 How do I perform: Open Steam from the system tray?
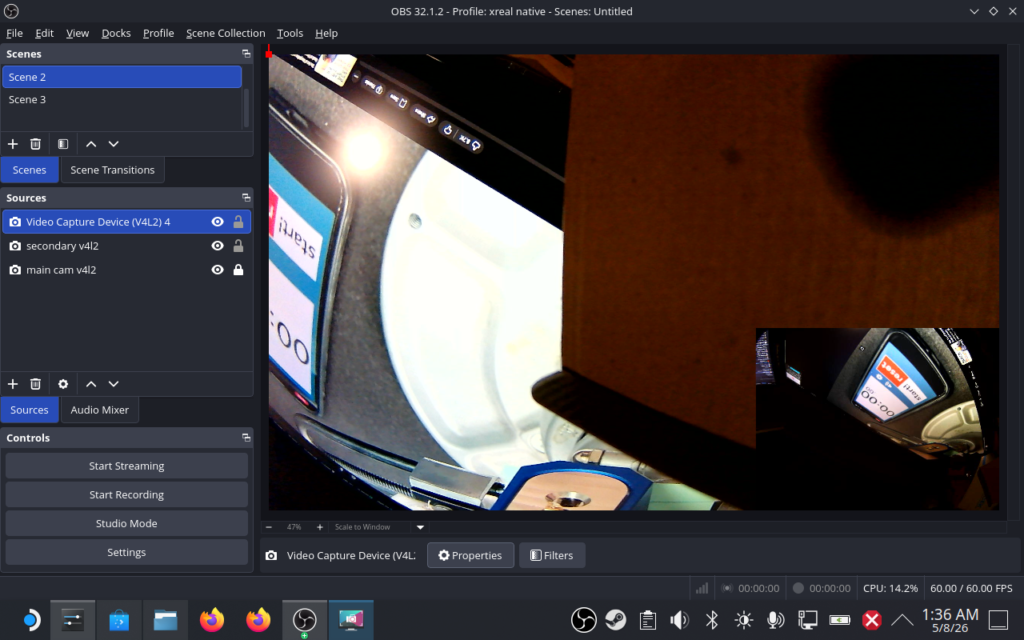[x=615, y=620]
